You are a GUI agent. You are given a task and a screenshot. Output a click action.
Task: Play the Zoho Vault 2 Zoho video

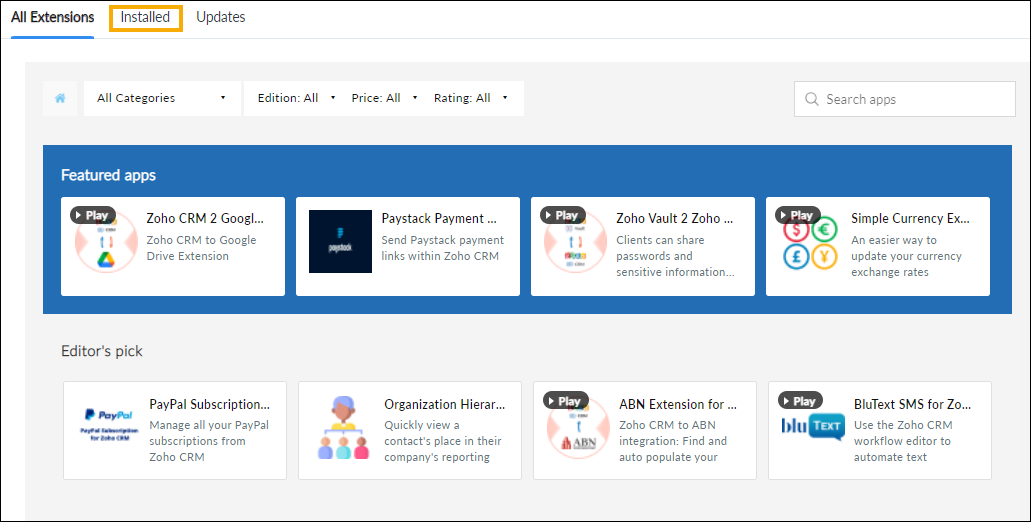point(563,215)
